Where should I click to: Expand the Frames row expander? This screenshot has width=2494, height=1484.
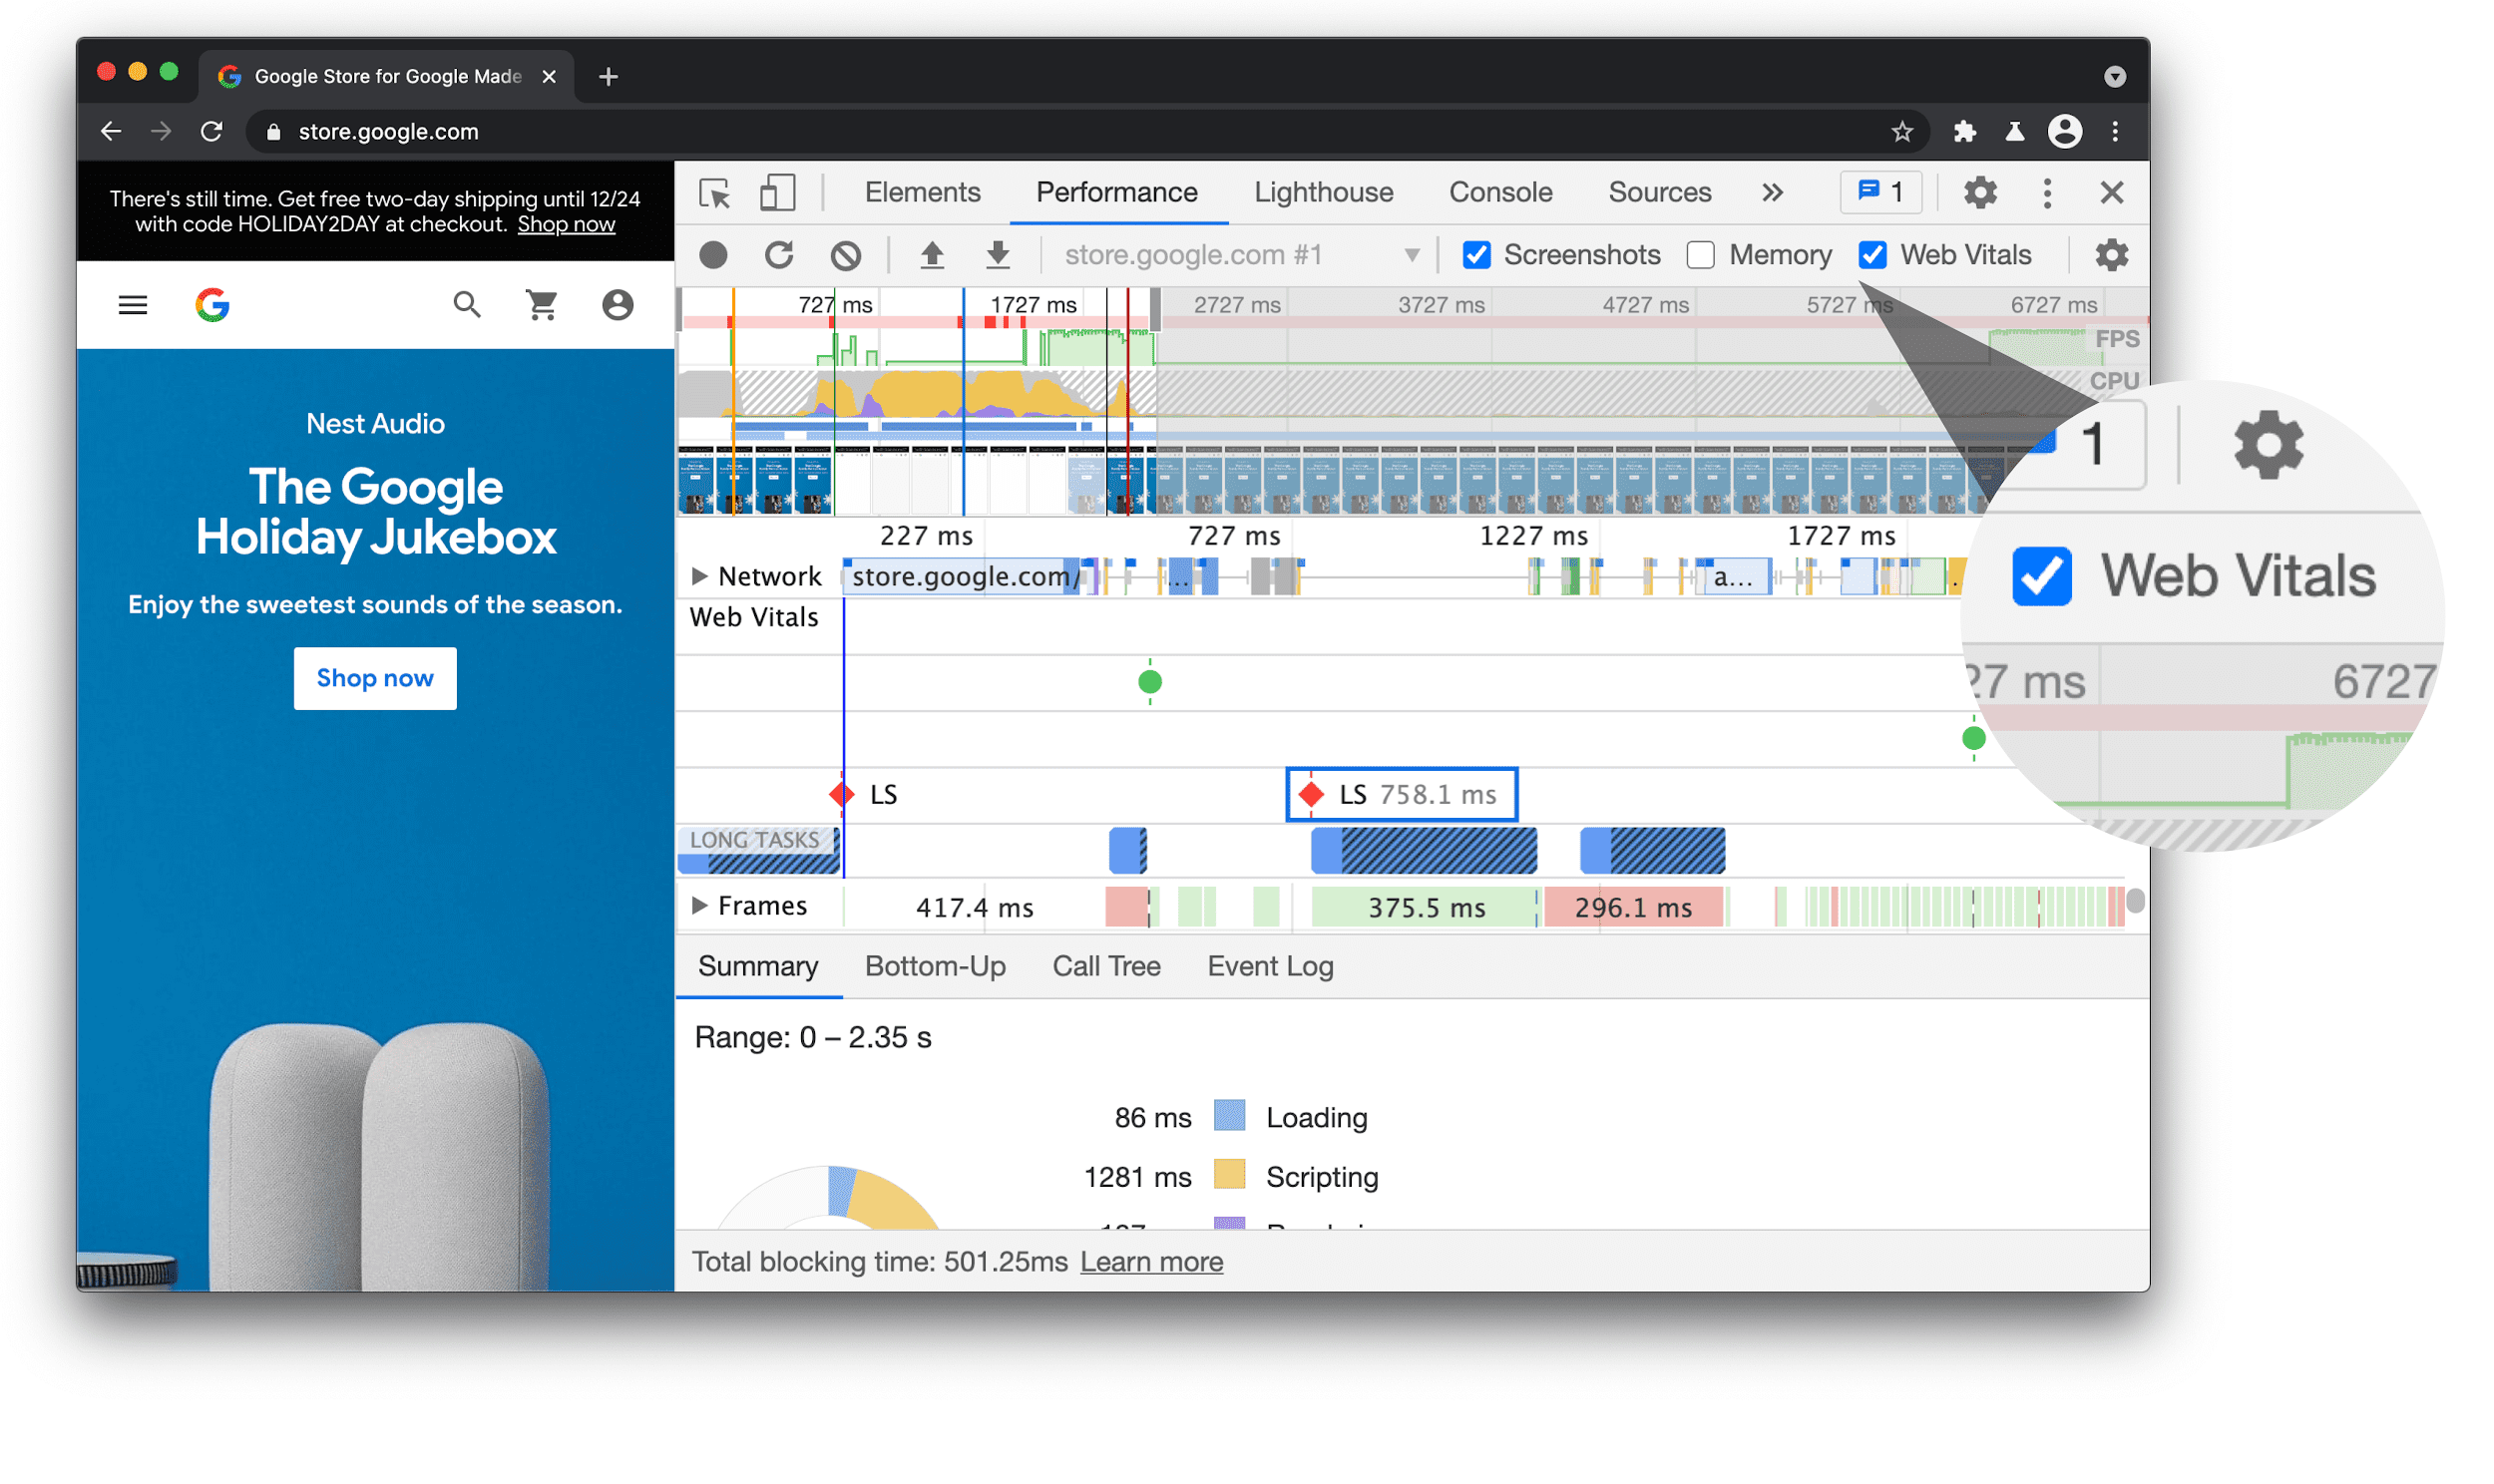click(694, 907)
